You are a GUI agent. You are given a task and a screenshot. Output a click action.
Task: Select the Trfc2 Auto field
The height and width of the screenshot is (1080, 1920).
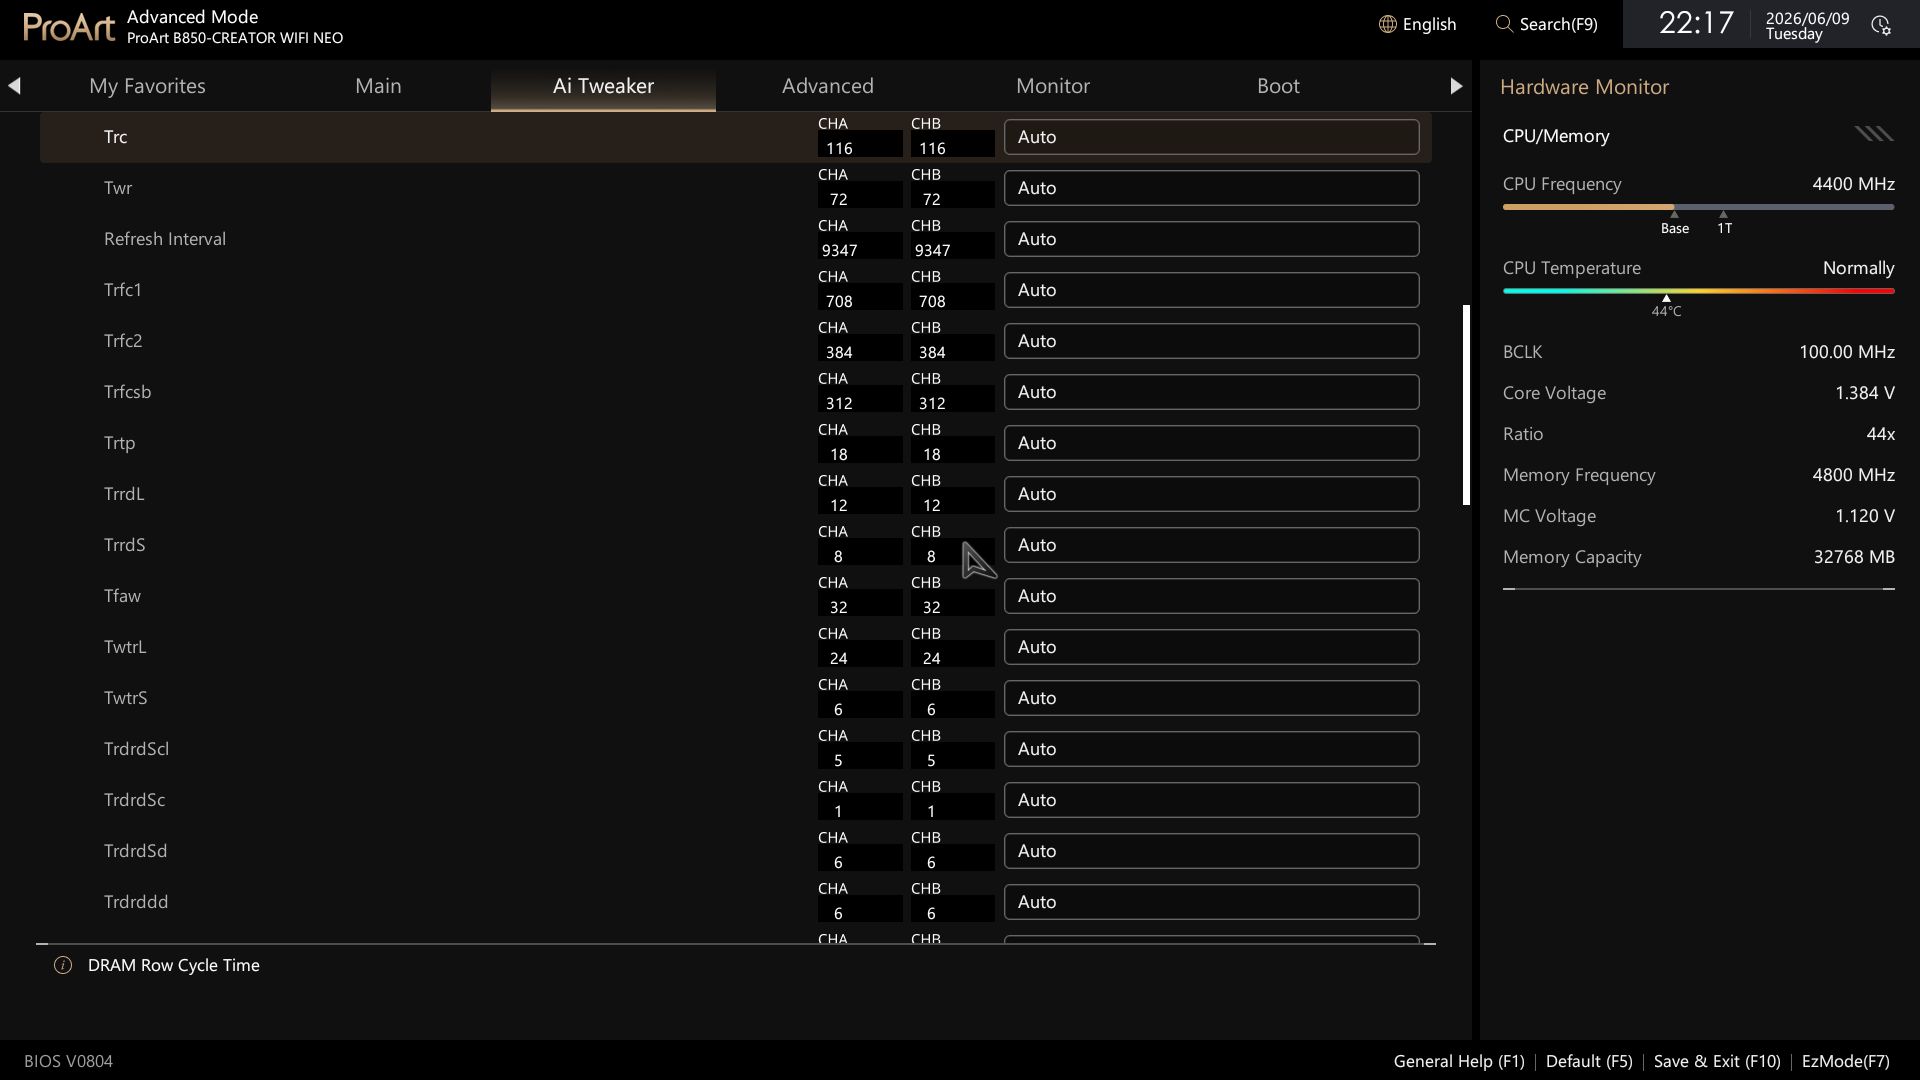1211,341
